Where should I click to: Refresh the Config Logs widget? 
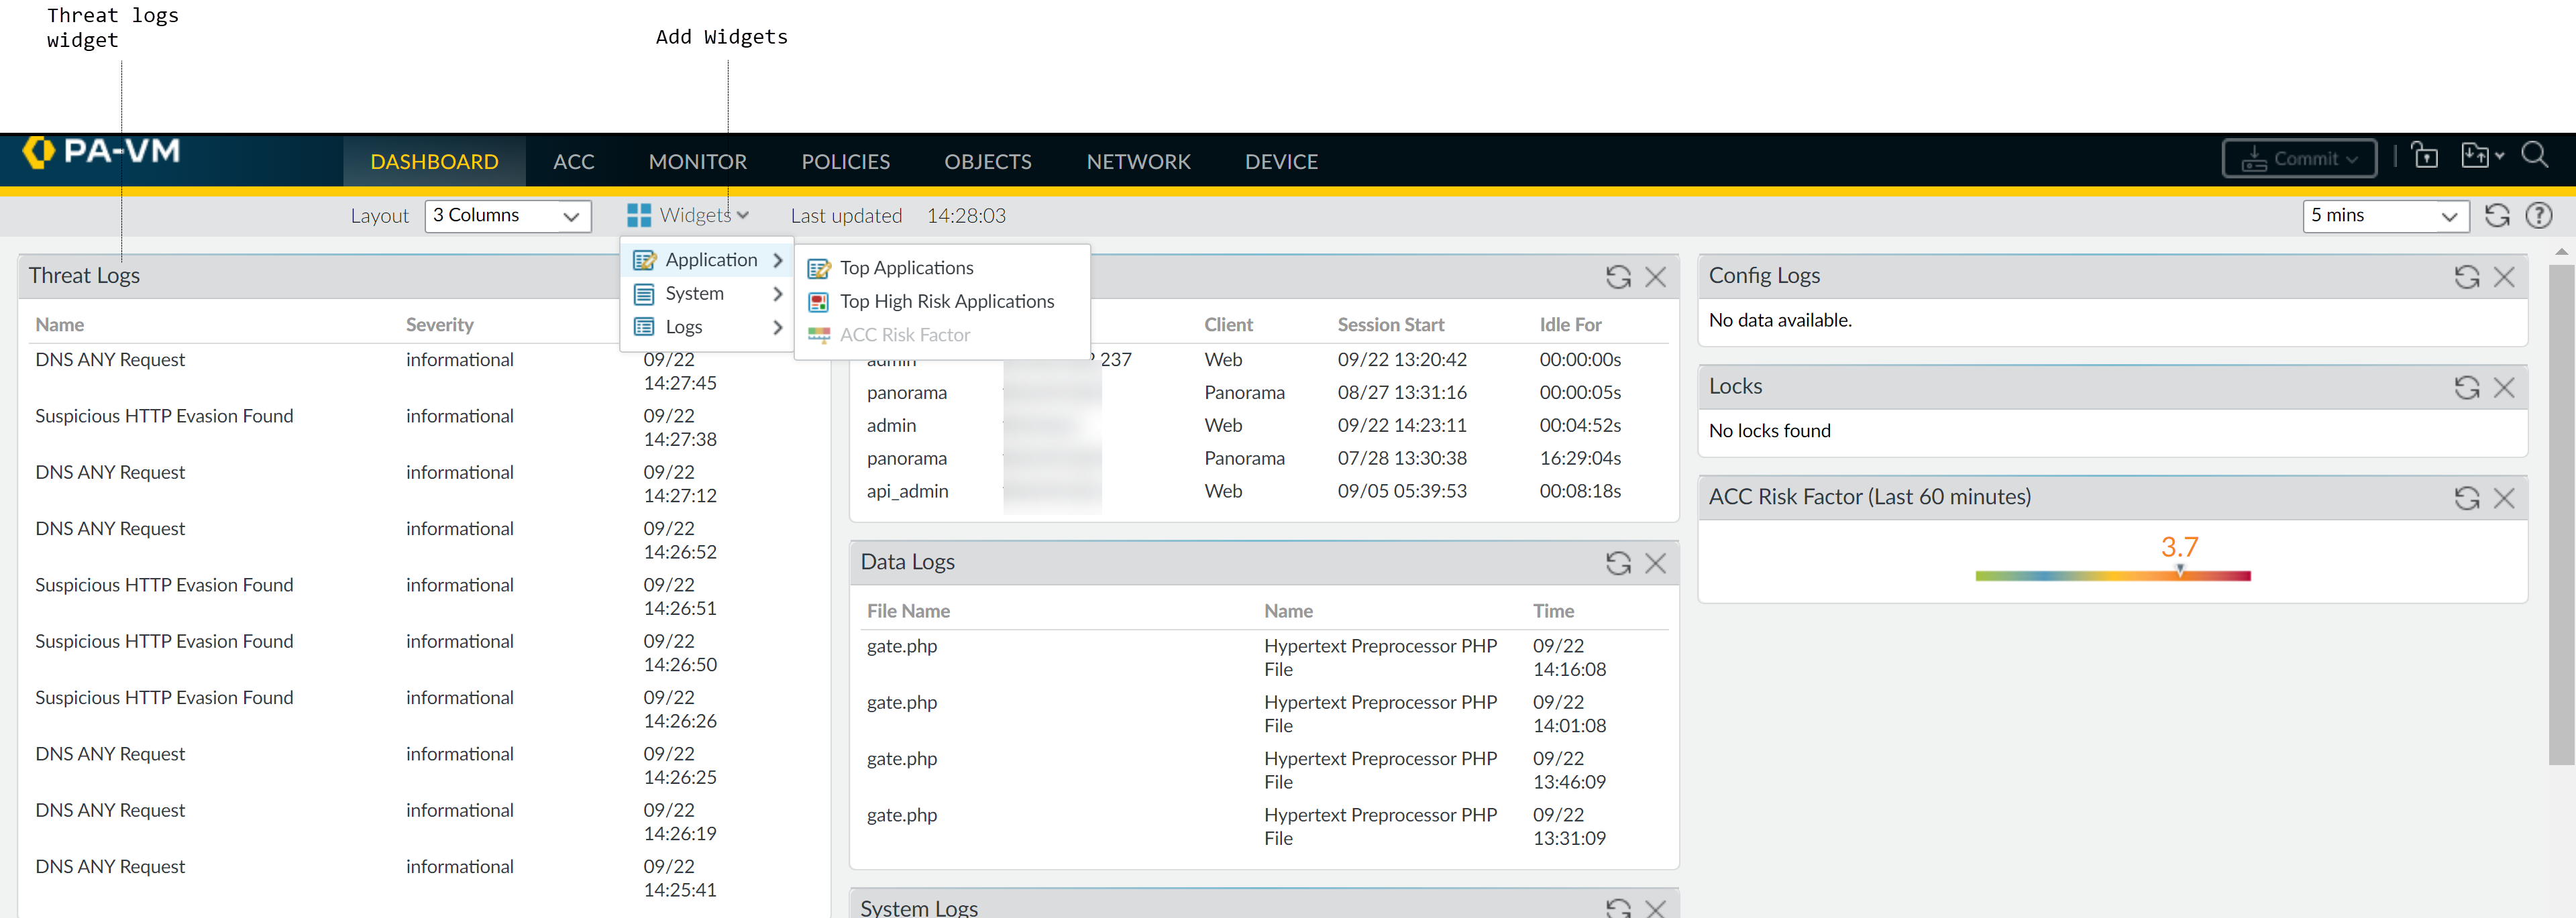[2466, 277]
